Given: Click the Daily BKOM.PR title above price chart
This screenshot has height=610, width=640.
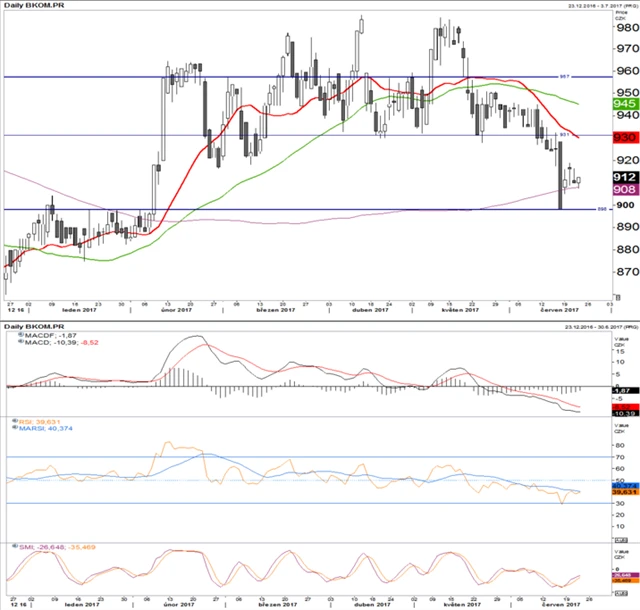Looking at the screenshot, I should coord(31,7).
